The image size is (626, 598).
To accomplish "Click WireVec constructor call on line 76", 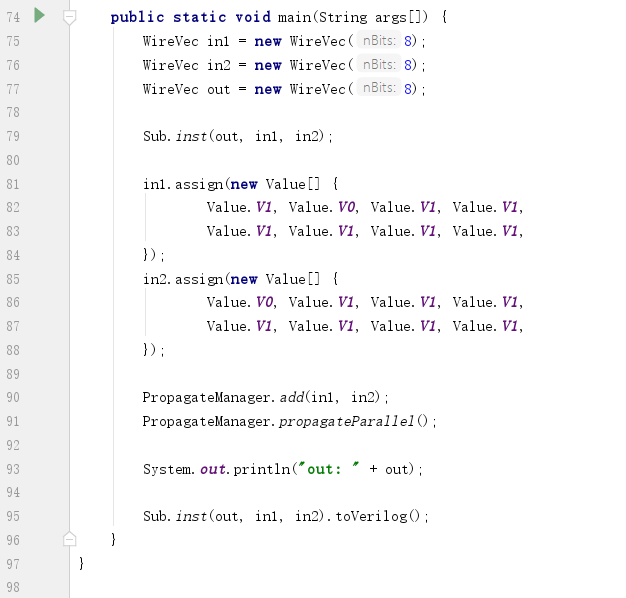I will point(318,65).
